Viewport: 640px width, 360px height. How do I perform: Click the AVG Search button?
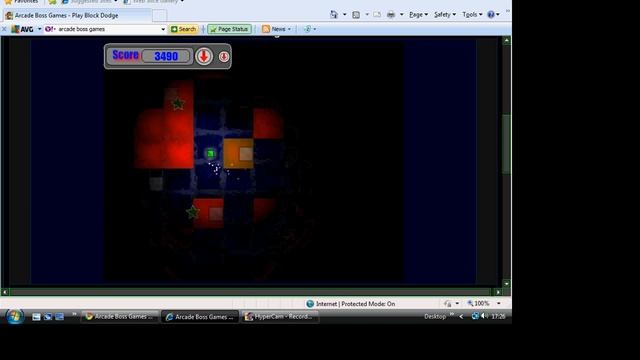click(183, 29)
